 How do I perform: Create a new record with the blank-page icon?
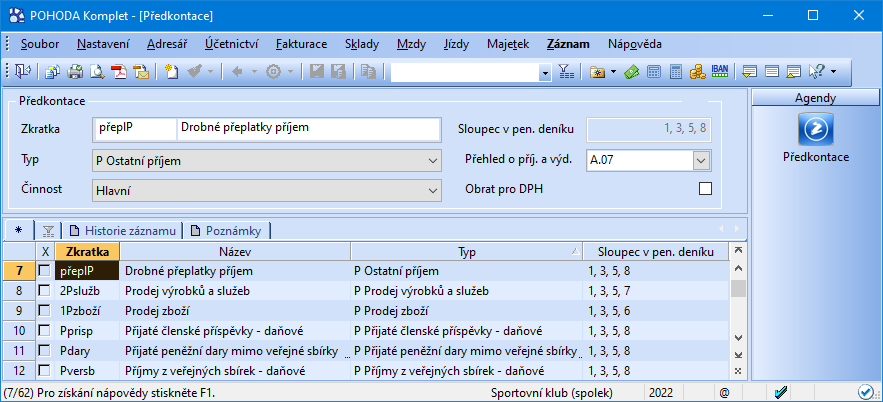(172, 72)
